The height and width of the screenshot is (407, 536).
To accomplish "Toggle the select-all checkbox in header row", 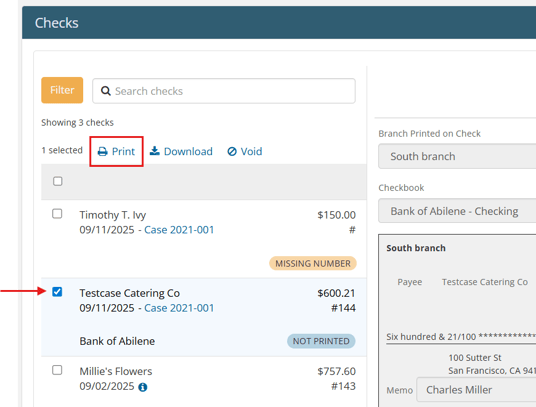I will pyautogui.click(x=58, y=181).
